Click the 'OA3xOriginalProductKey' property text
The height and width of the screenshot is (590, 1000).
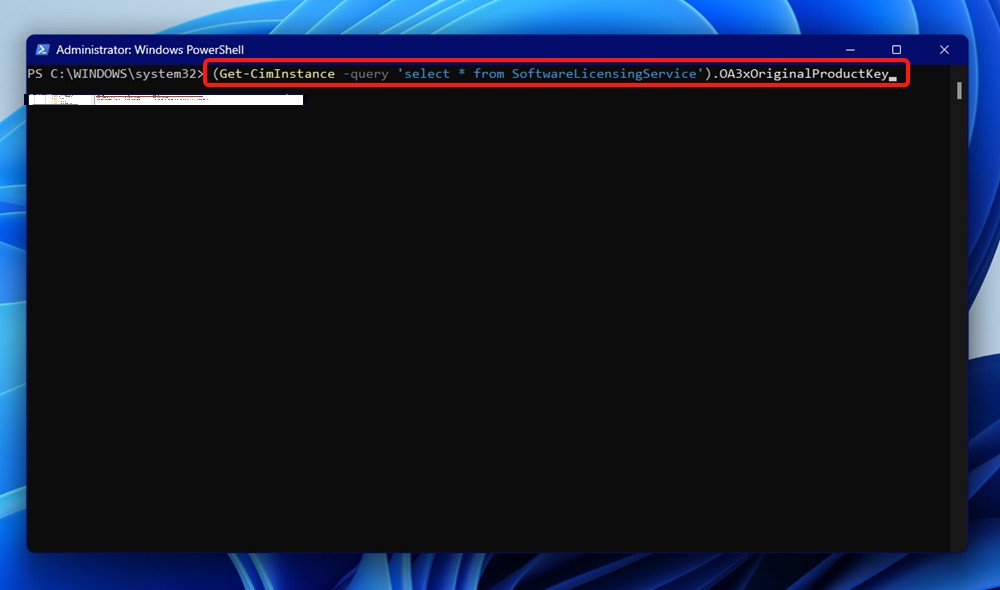click(804, 74)
